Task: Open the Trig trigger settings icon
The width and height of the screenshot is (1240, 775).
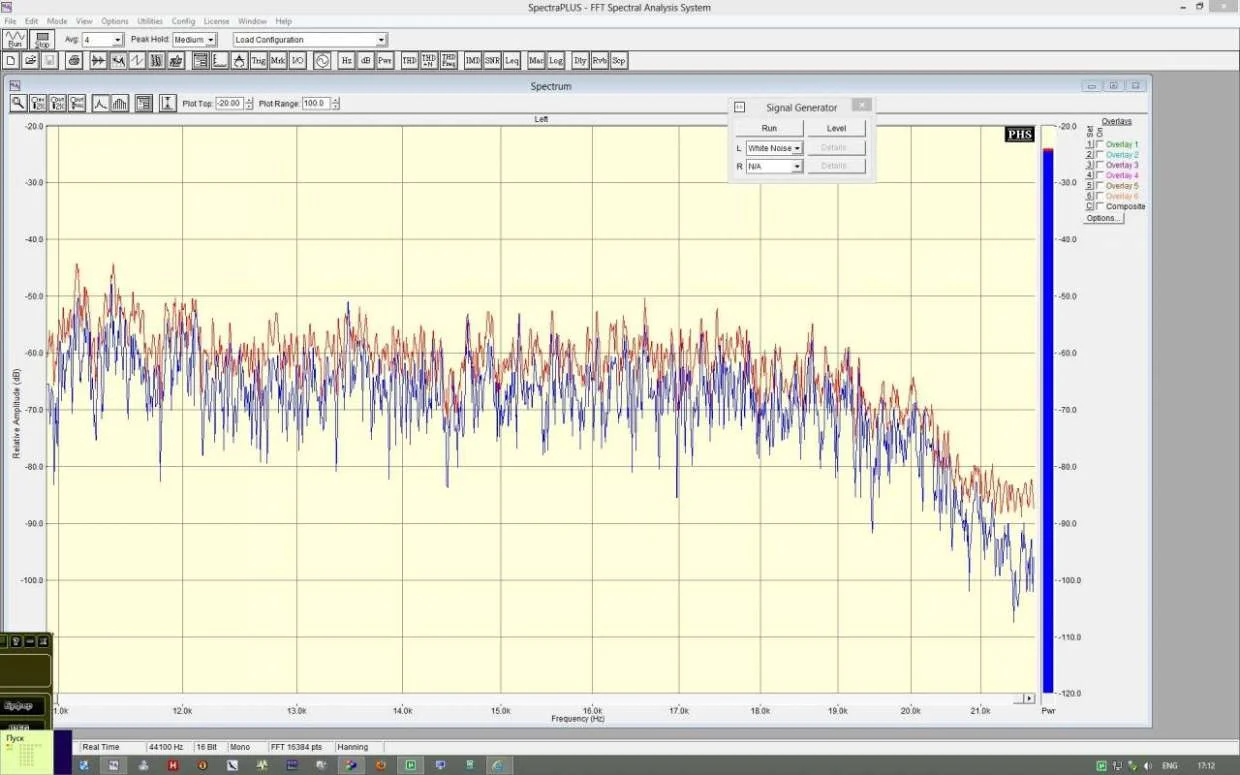Action: point(258,61)
